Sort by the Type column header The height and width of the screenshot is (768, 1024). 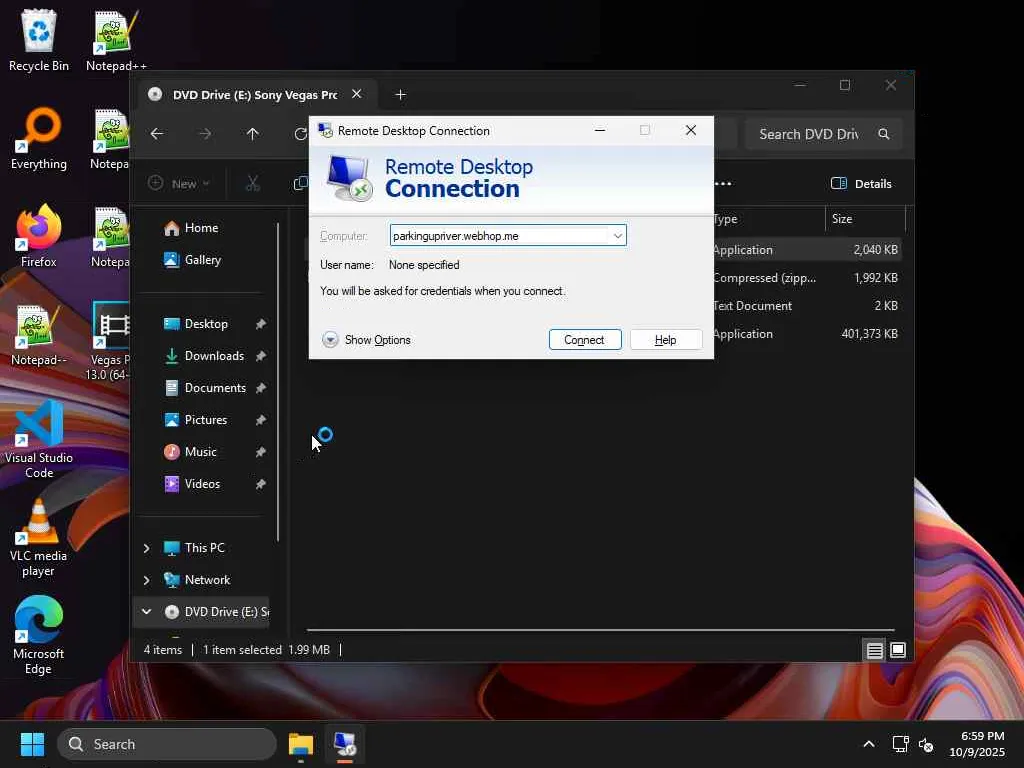coord(769,219)
